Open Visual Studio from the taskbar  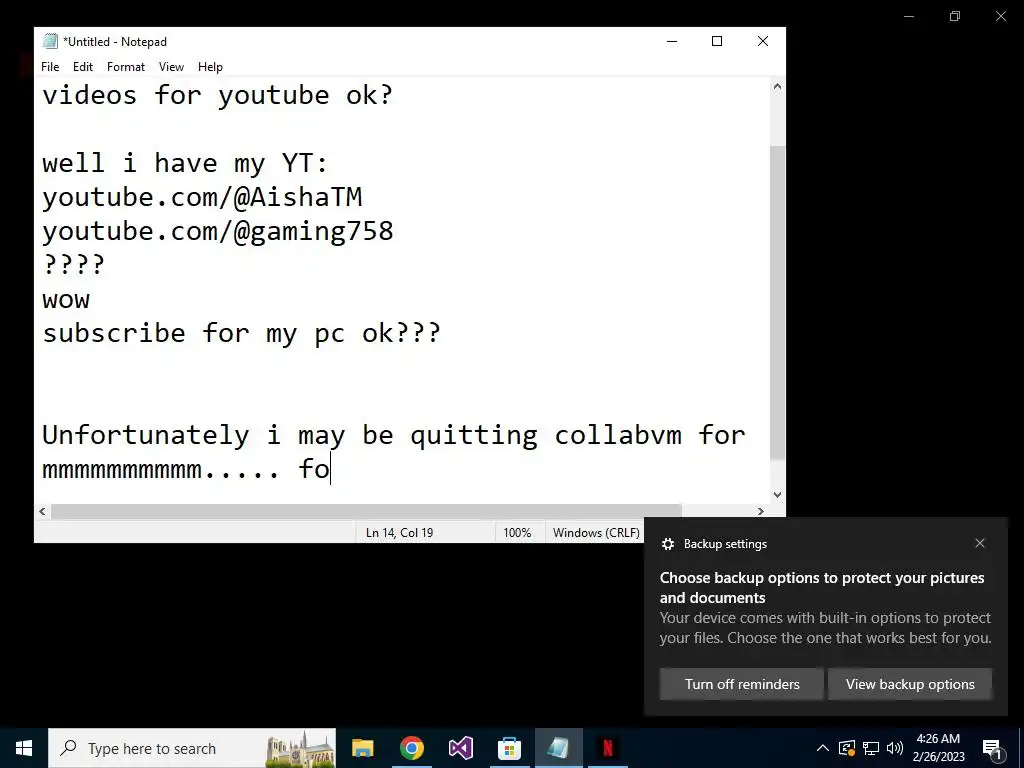tap(460, 748)
